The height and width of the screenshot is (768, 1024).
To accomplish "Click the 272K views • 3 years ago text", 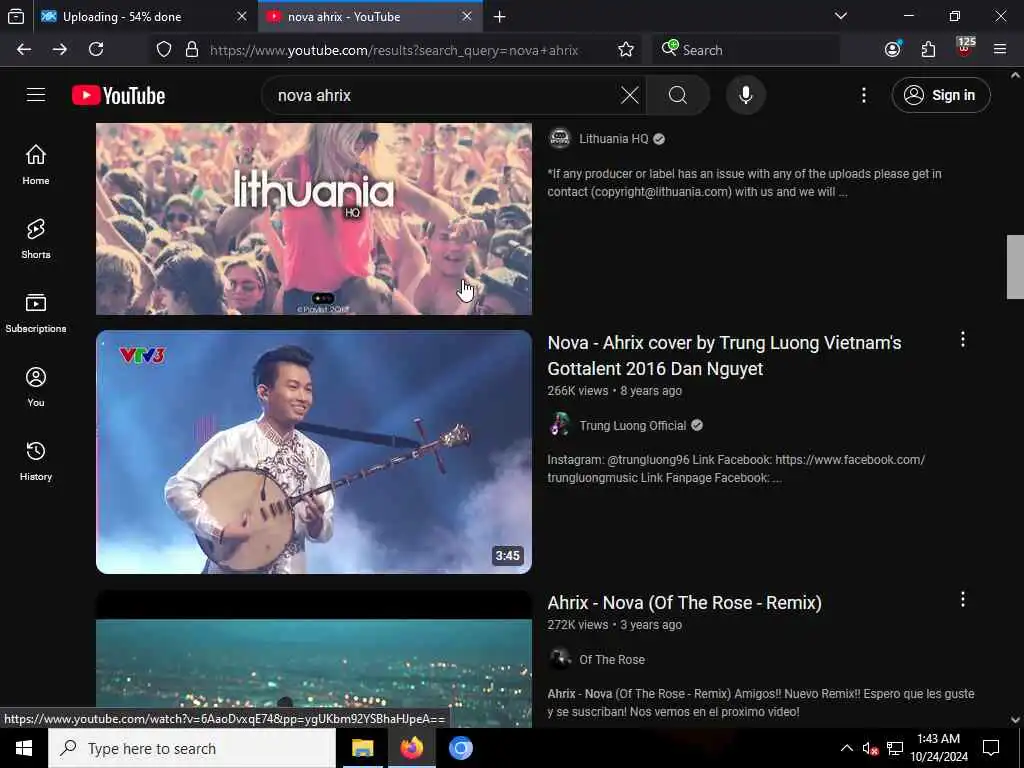I will (615, 625).
